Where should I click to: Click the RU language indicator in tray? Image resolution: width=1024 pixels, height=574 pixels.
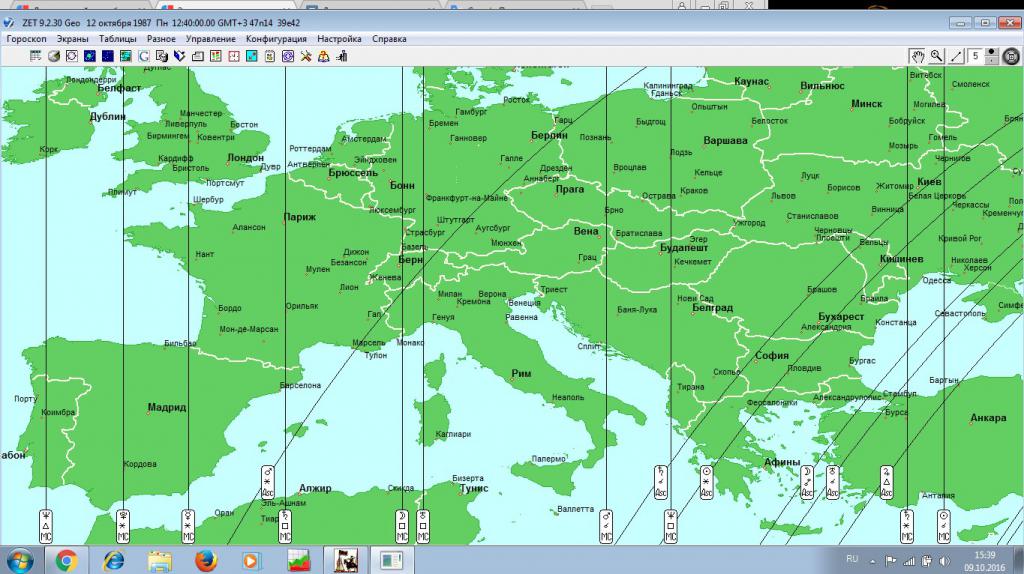click(852, 559)
